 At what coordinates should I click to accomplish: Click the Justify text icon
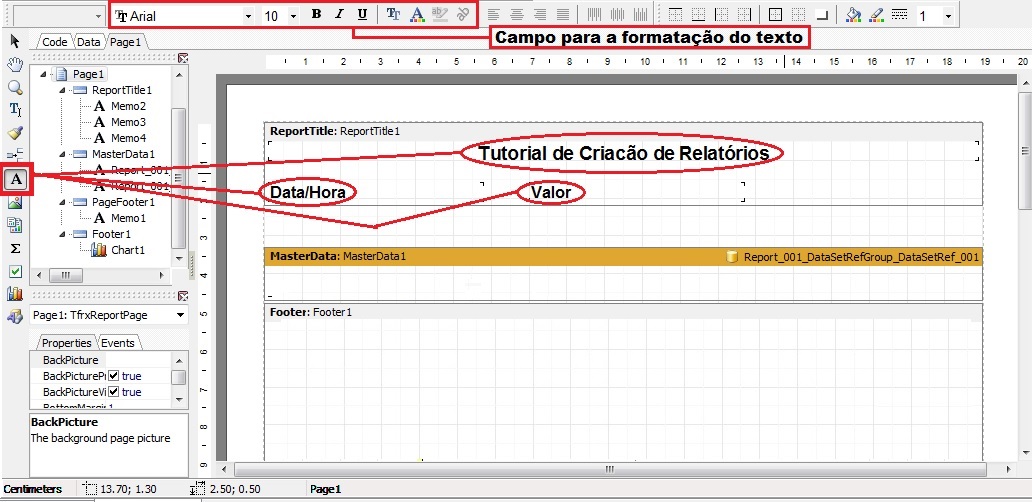coord(563,14)
